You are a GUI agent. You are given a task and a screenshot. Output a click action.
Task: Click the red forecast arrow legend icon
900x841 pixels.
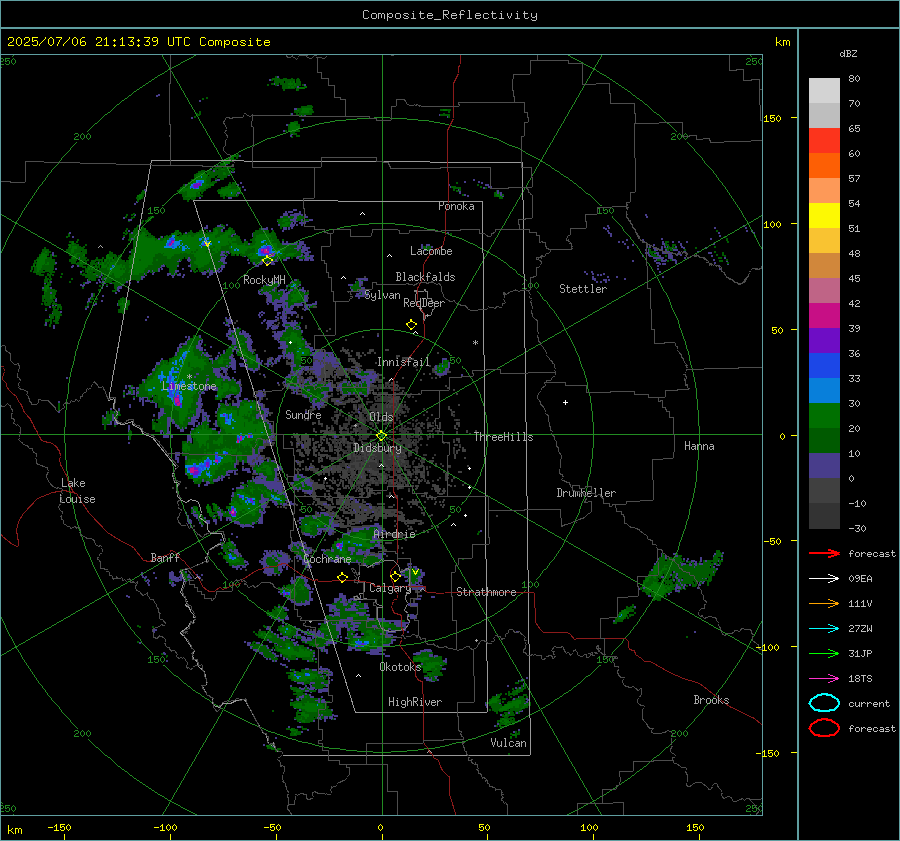[x=824, y=553]
